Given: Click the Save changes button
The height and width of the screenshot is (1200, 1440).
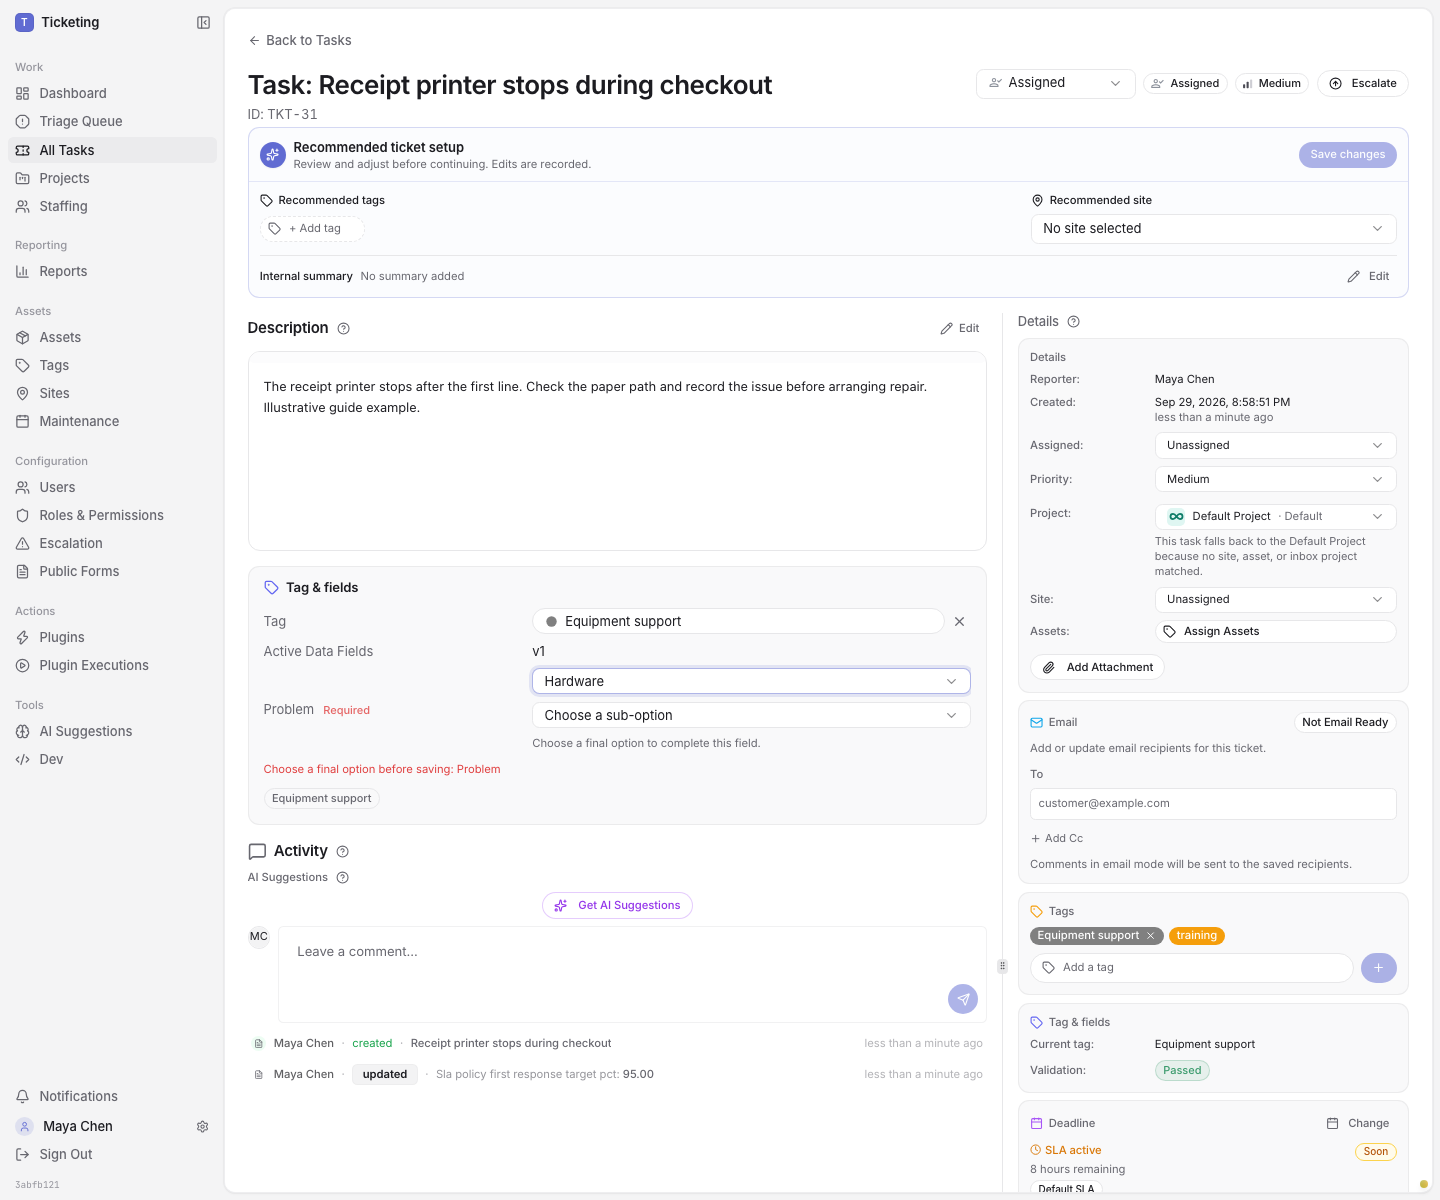Looking at the screenshot, I should (x=1347, y=154).
